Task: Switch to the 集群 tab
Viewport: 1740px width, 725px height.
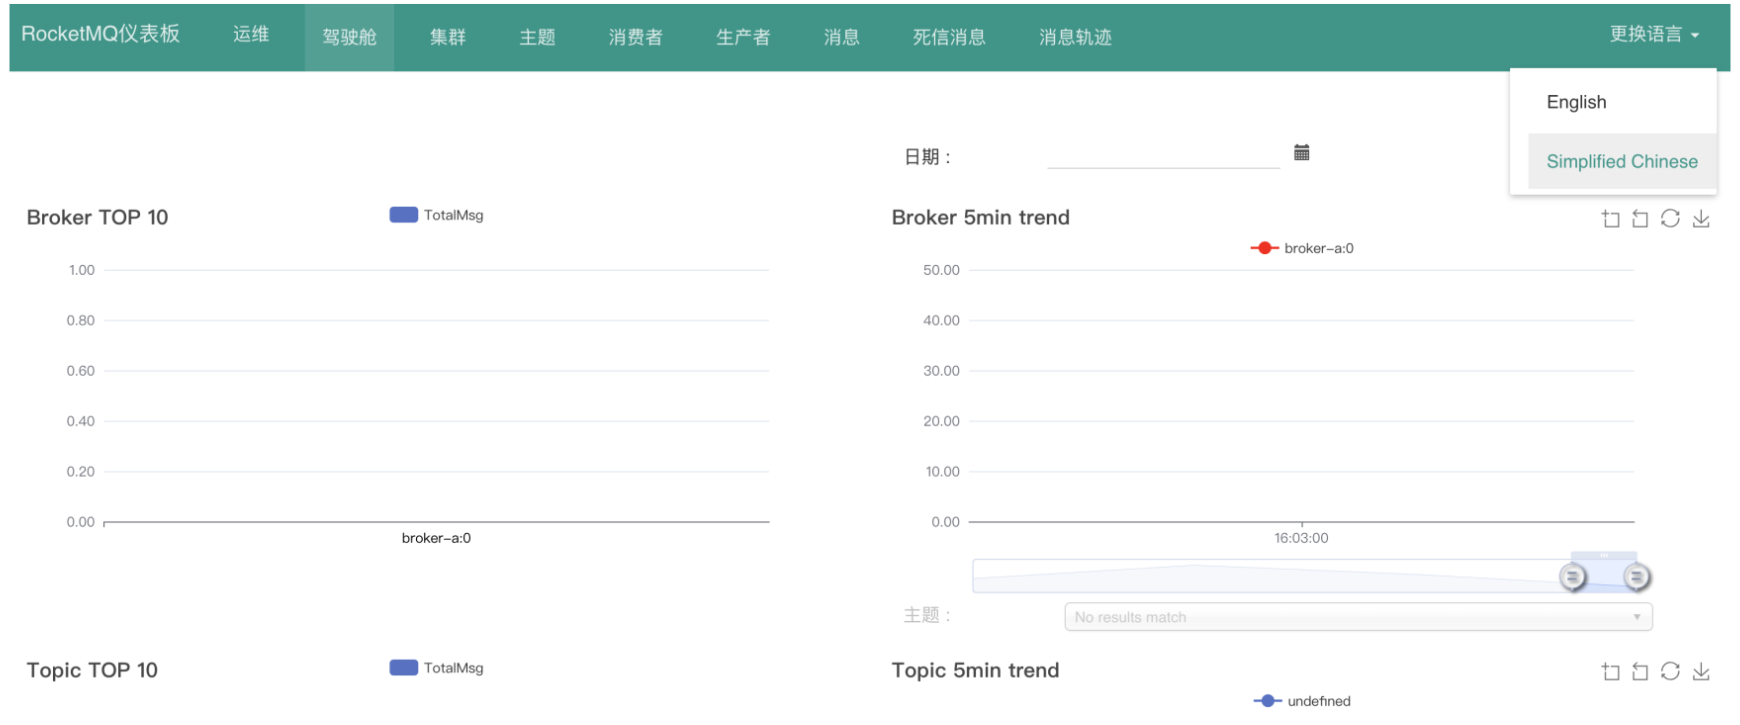Action: pyautogui.click(x=448, y=37)
